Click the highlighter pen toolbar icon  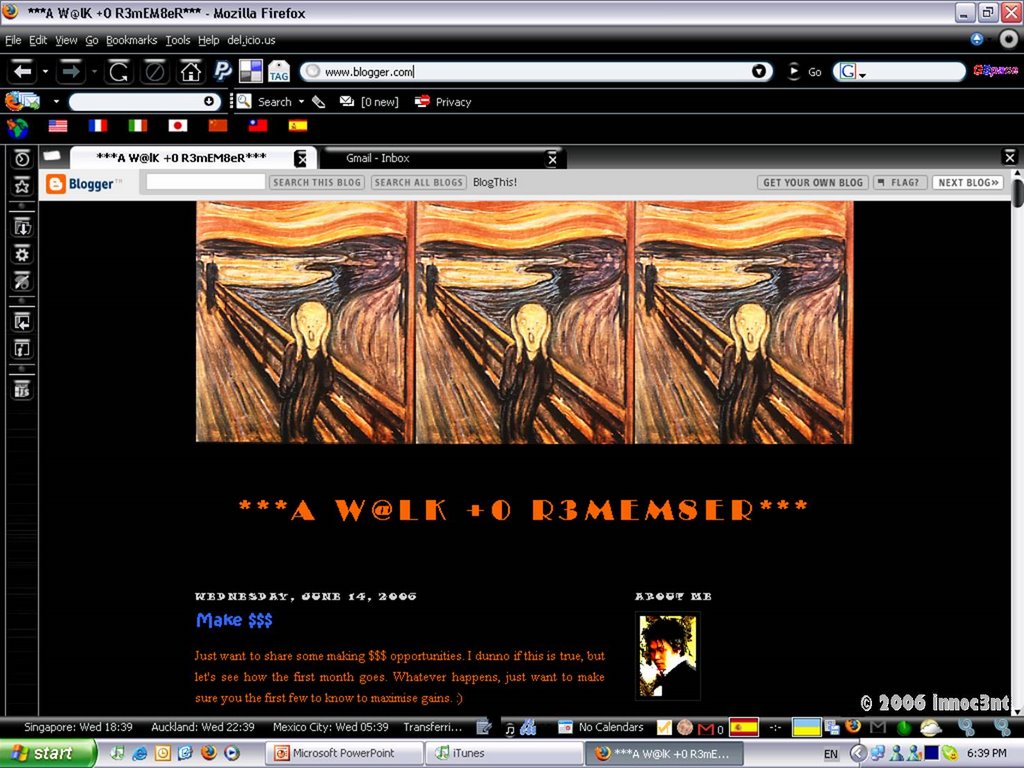coord(319,101)
